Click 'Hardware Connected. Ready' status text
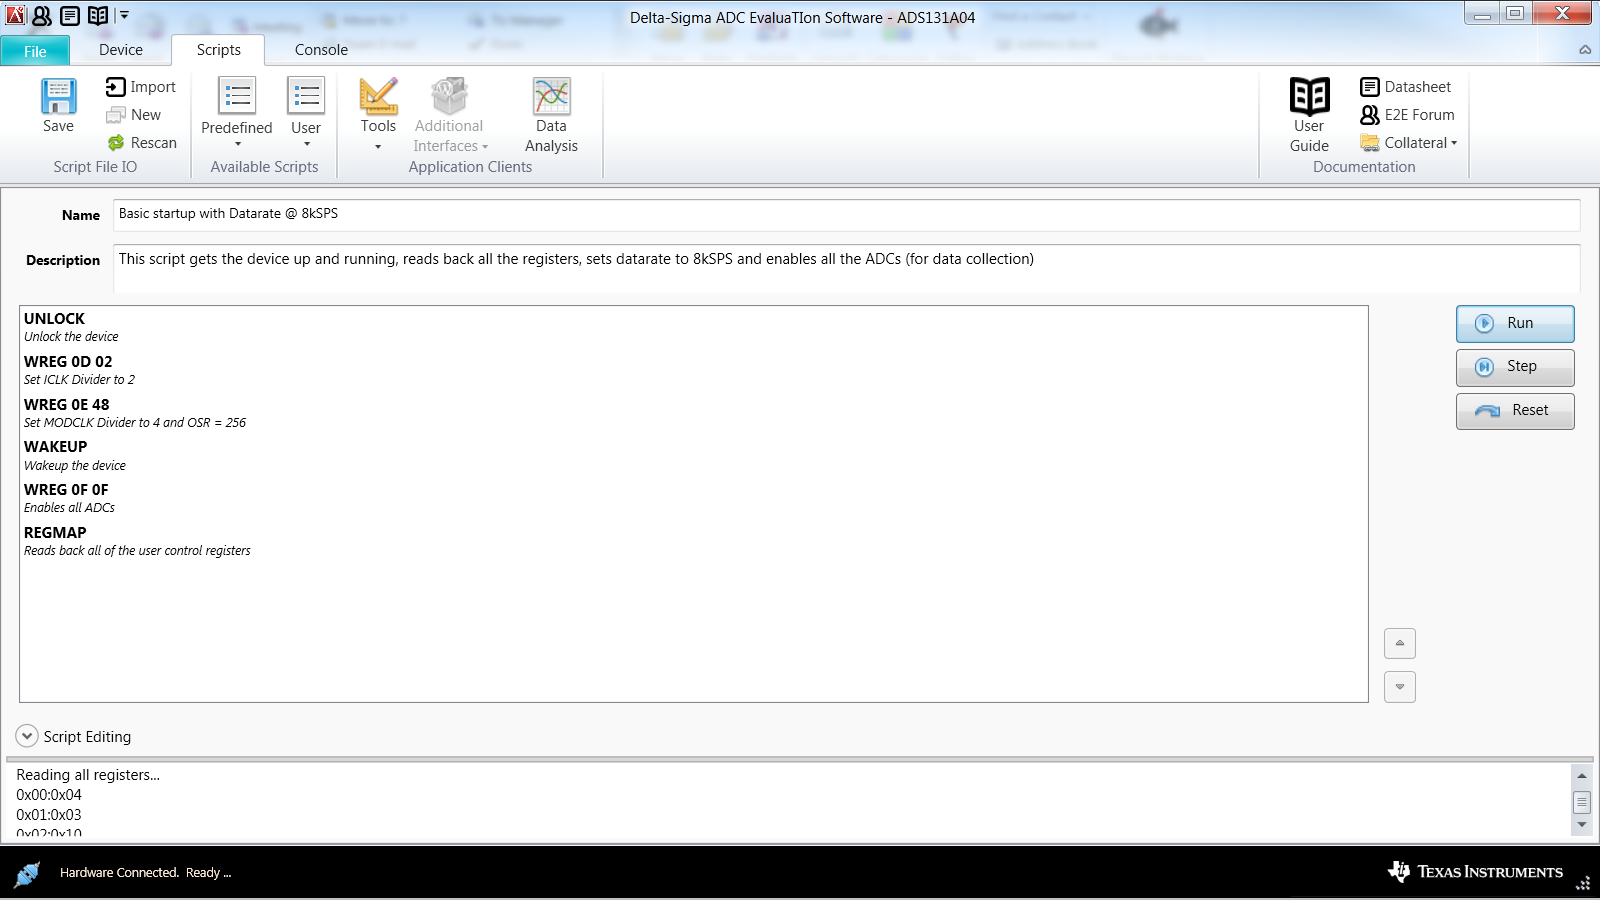Image resolution: width=1600 pixels, height=900 pixels. coord(145,873)
